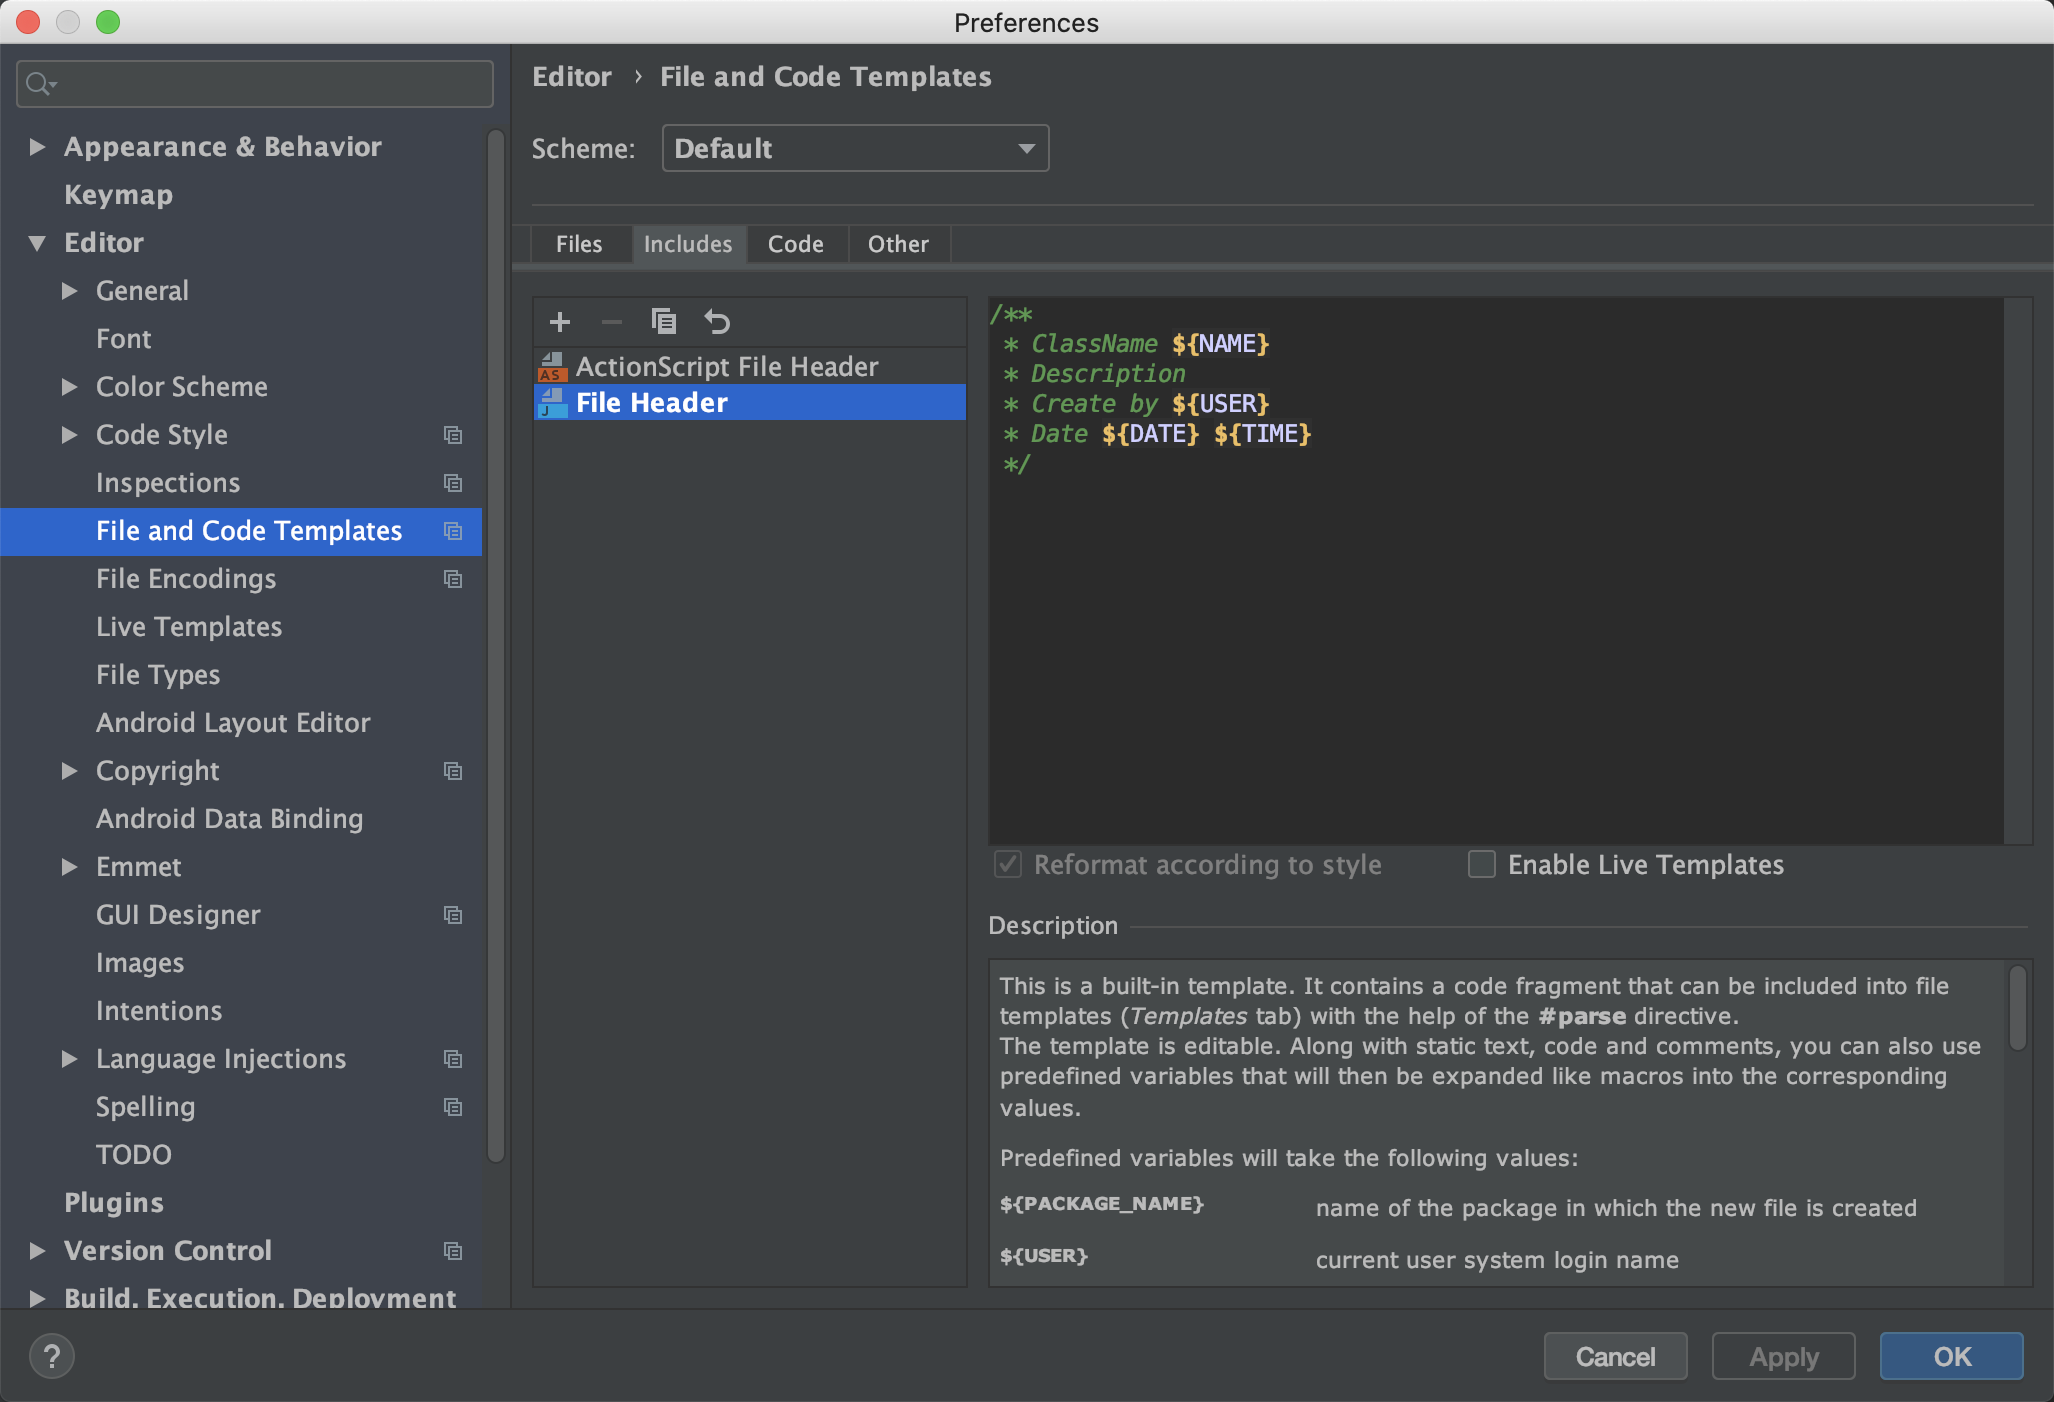Viewport: 2054px width, 1402px height.
Task: Toggle Reformat according to style checkbox
Action: pyautogui.click(x=1008, y=864)
